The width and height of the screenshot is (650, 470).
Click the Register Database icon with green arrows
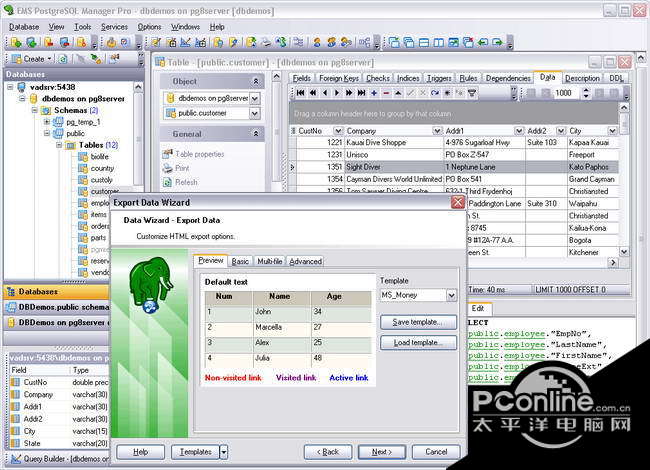point(32,42)
